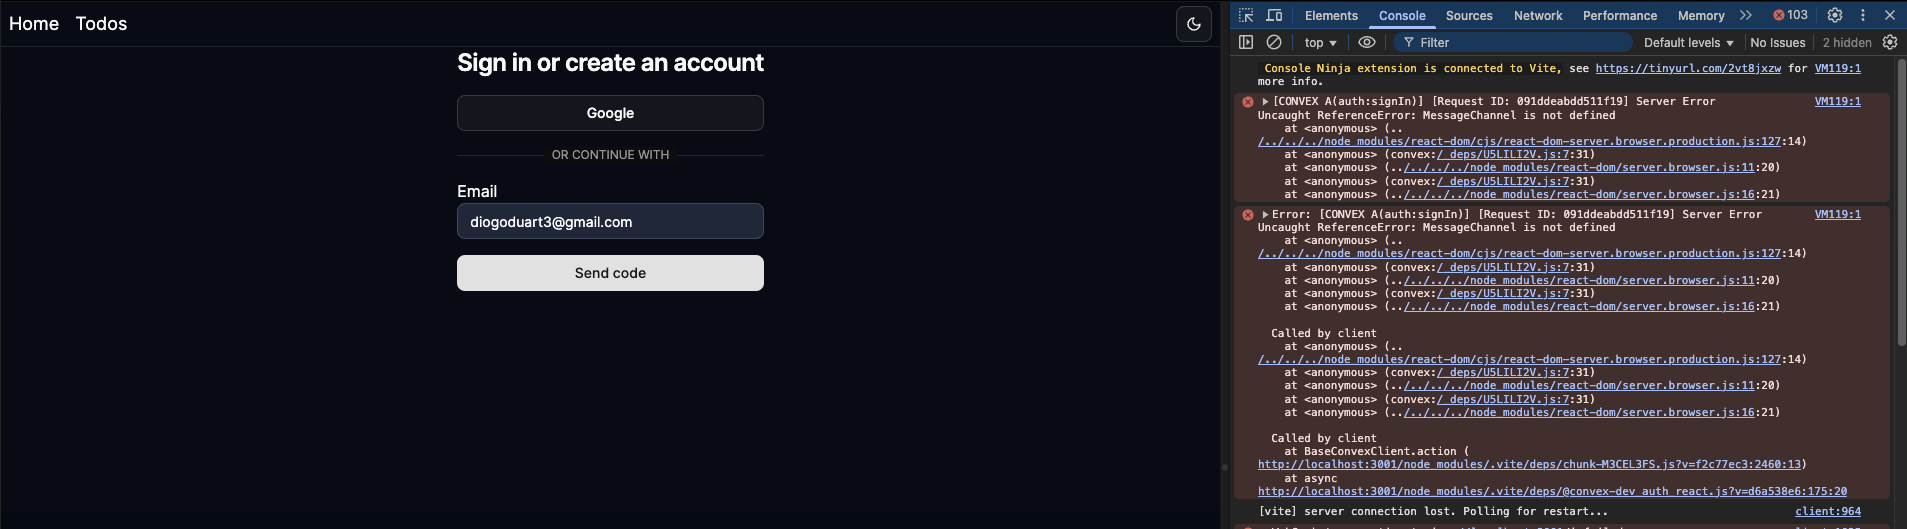Viewport: 1907px width, 529px height.
Task: Select the inspect element picker icon
Action: pos(1246,15)
